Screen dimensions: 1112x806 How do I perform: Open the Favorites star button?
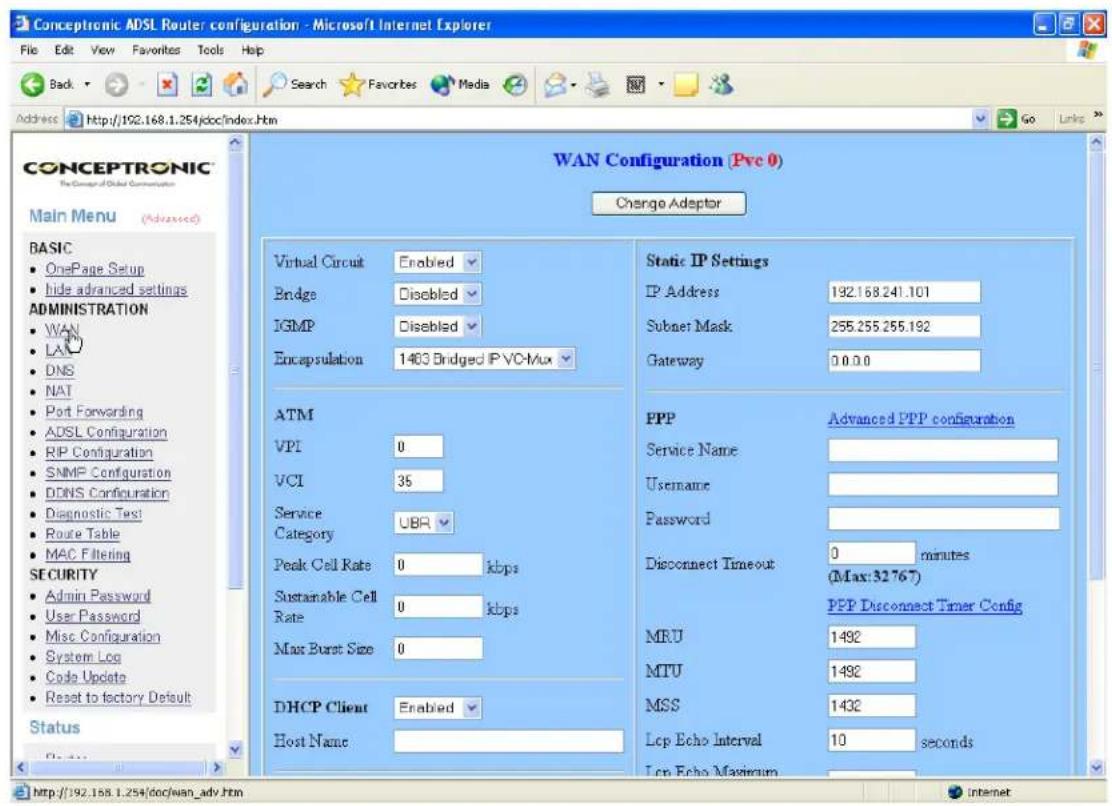(378, 84)
